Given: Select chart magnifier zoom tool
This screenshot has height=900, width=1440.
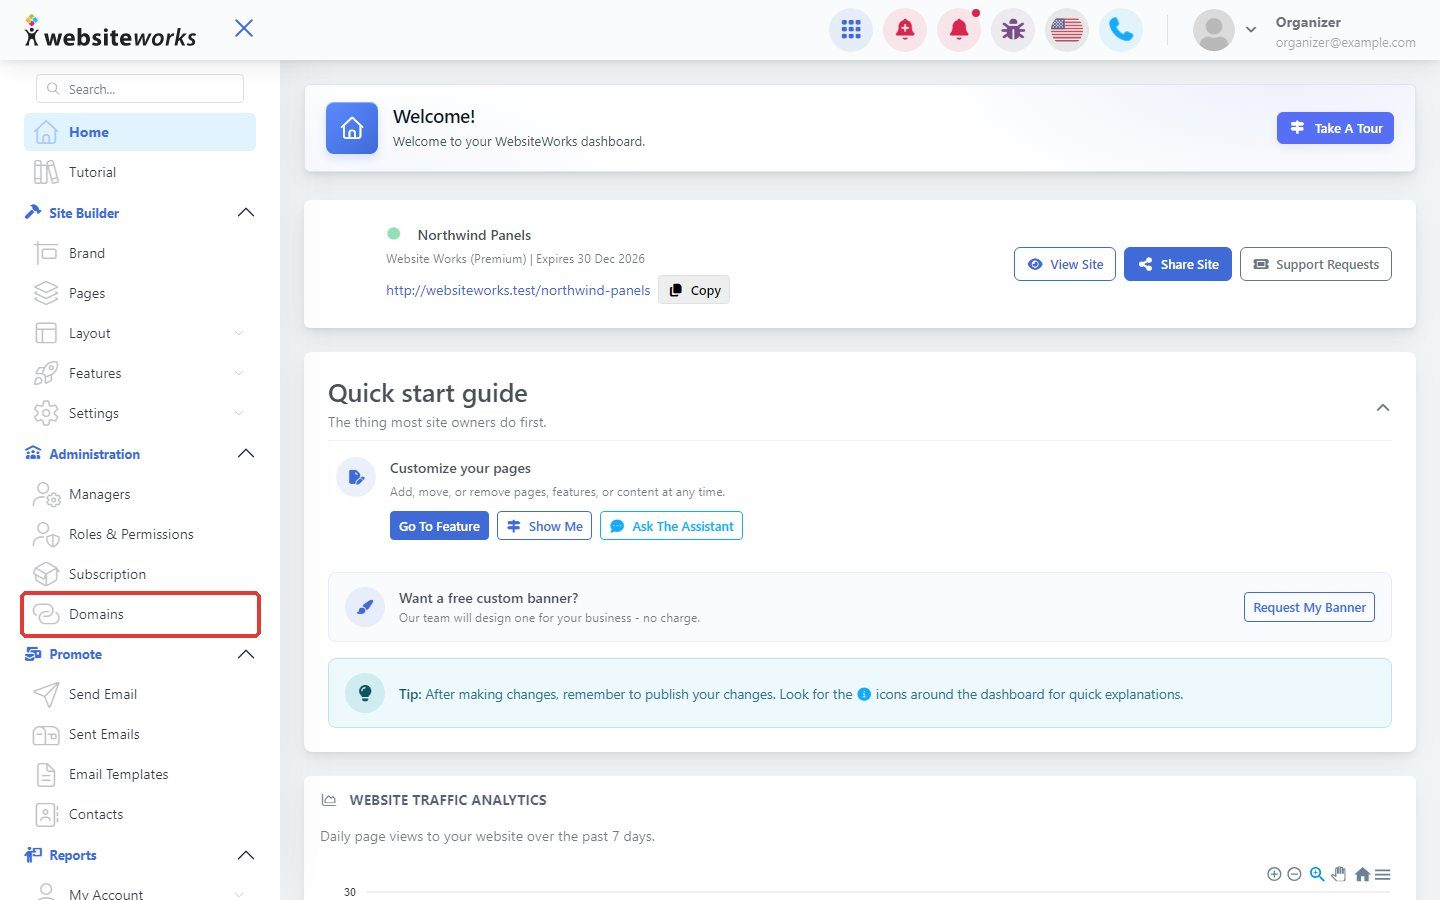Looking at the screenshot, I should (x=1317, y=874).
